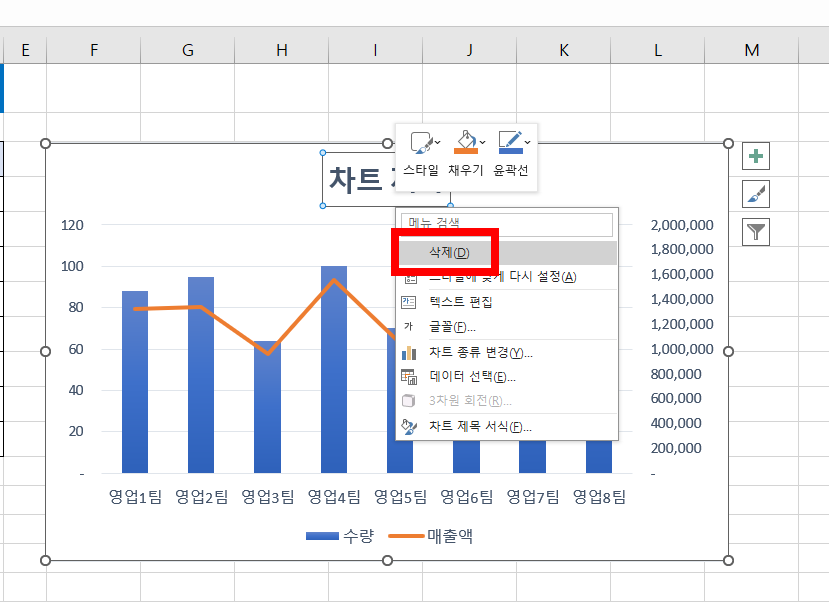Viewport: 829px width, 602px height.
Task: Click the 수량 legend entry
Action: (340, 536)
